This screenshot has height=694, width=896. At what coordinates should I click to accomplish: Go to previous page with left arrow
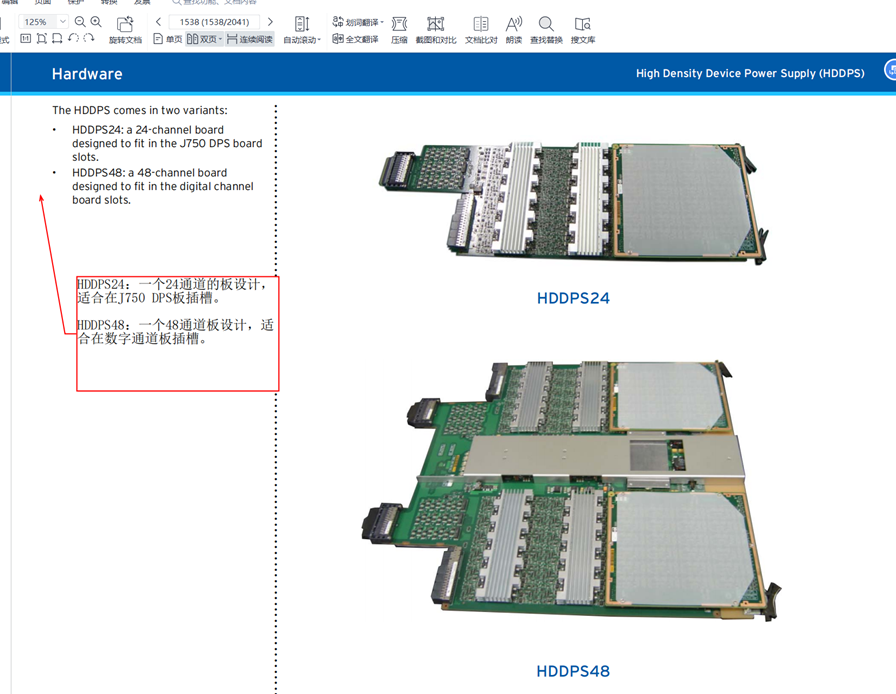click(157, 21)
